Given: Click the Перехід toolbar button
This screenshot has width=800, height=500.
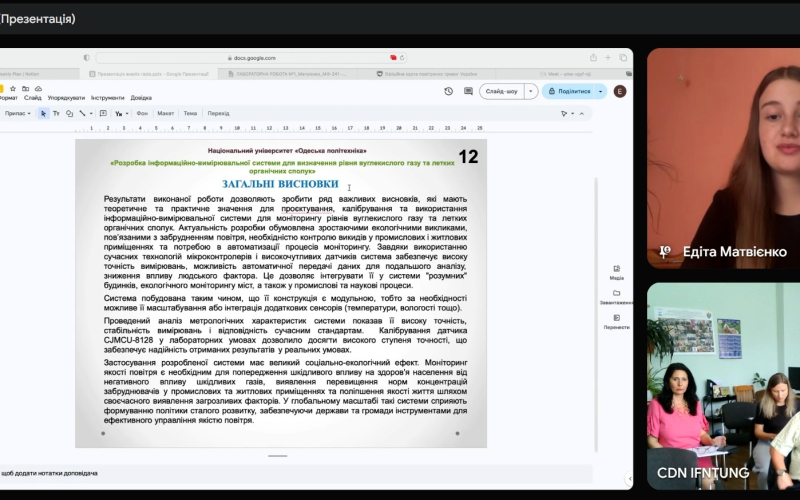Looking at the screenshot, I should point(218,113).
